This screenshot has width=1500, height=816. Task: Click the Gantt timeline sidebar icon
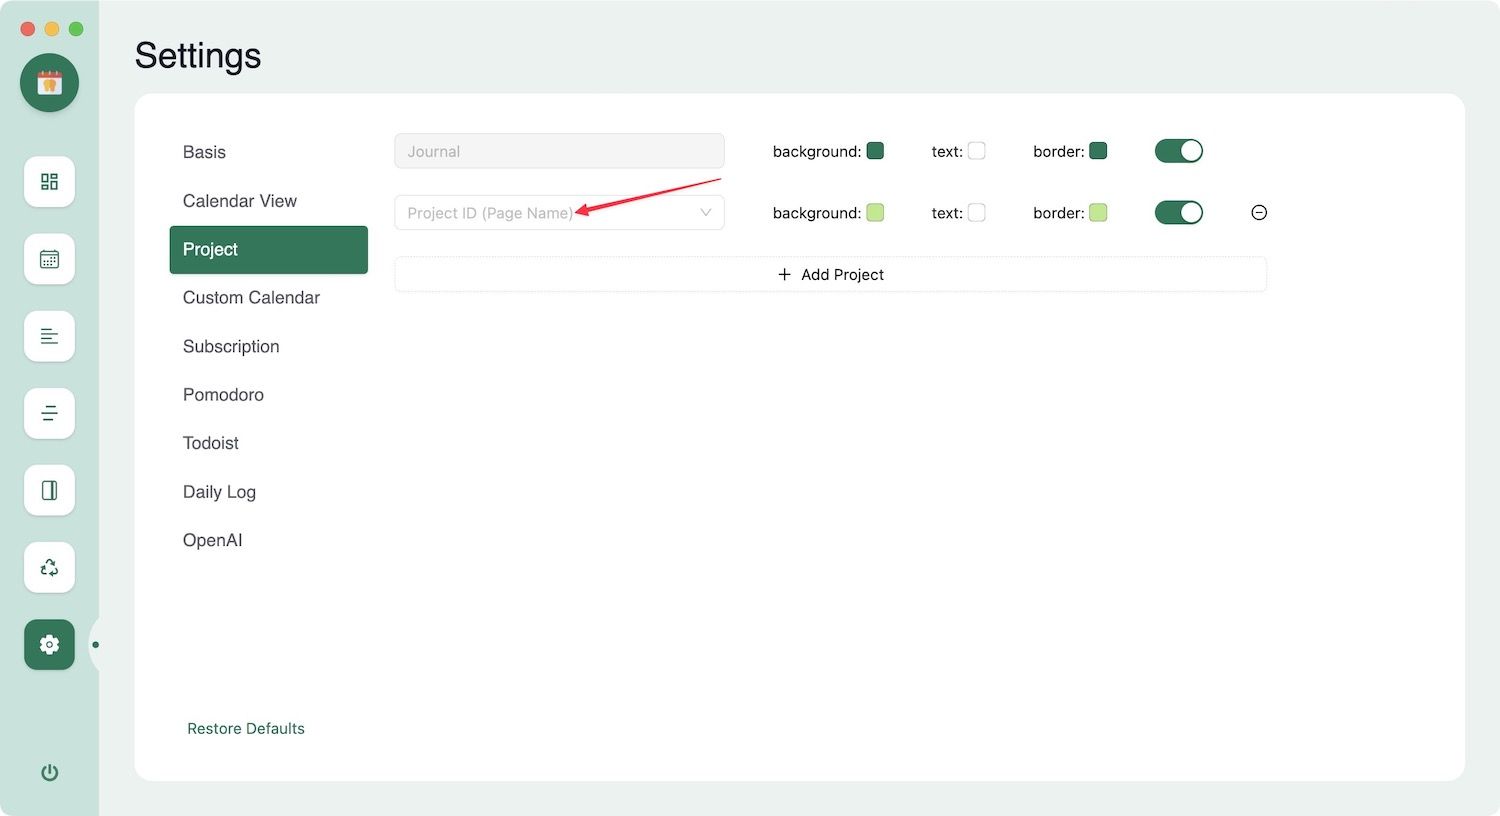[49, 336]
